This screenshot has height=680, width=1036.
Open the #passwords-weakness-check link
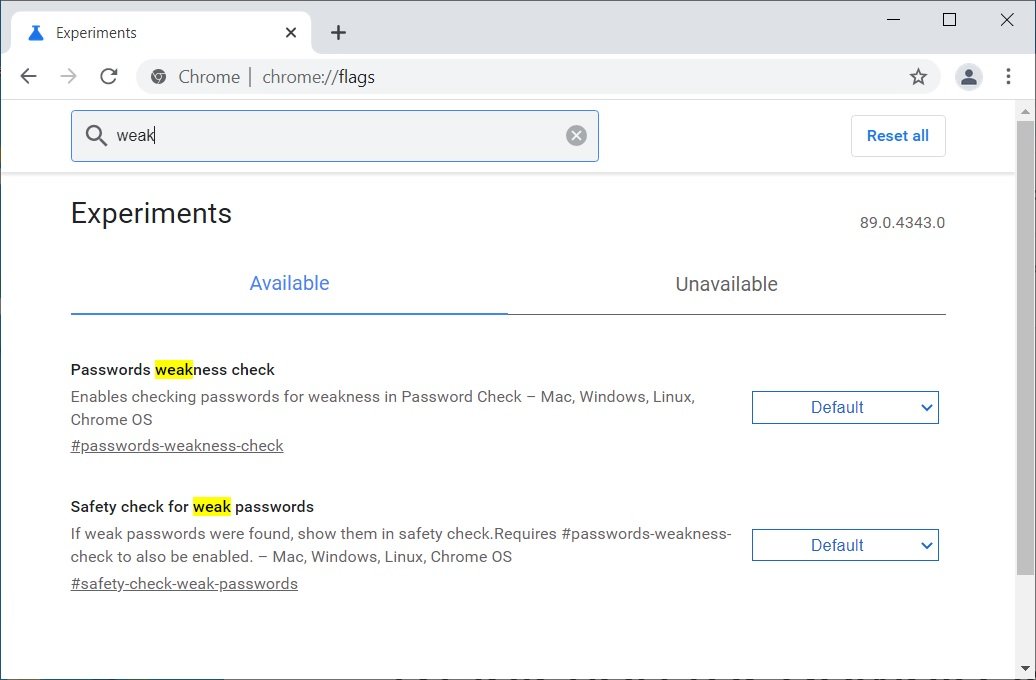(177, 446)
